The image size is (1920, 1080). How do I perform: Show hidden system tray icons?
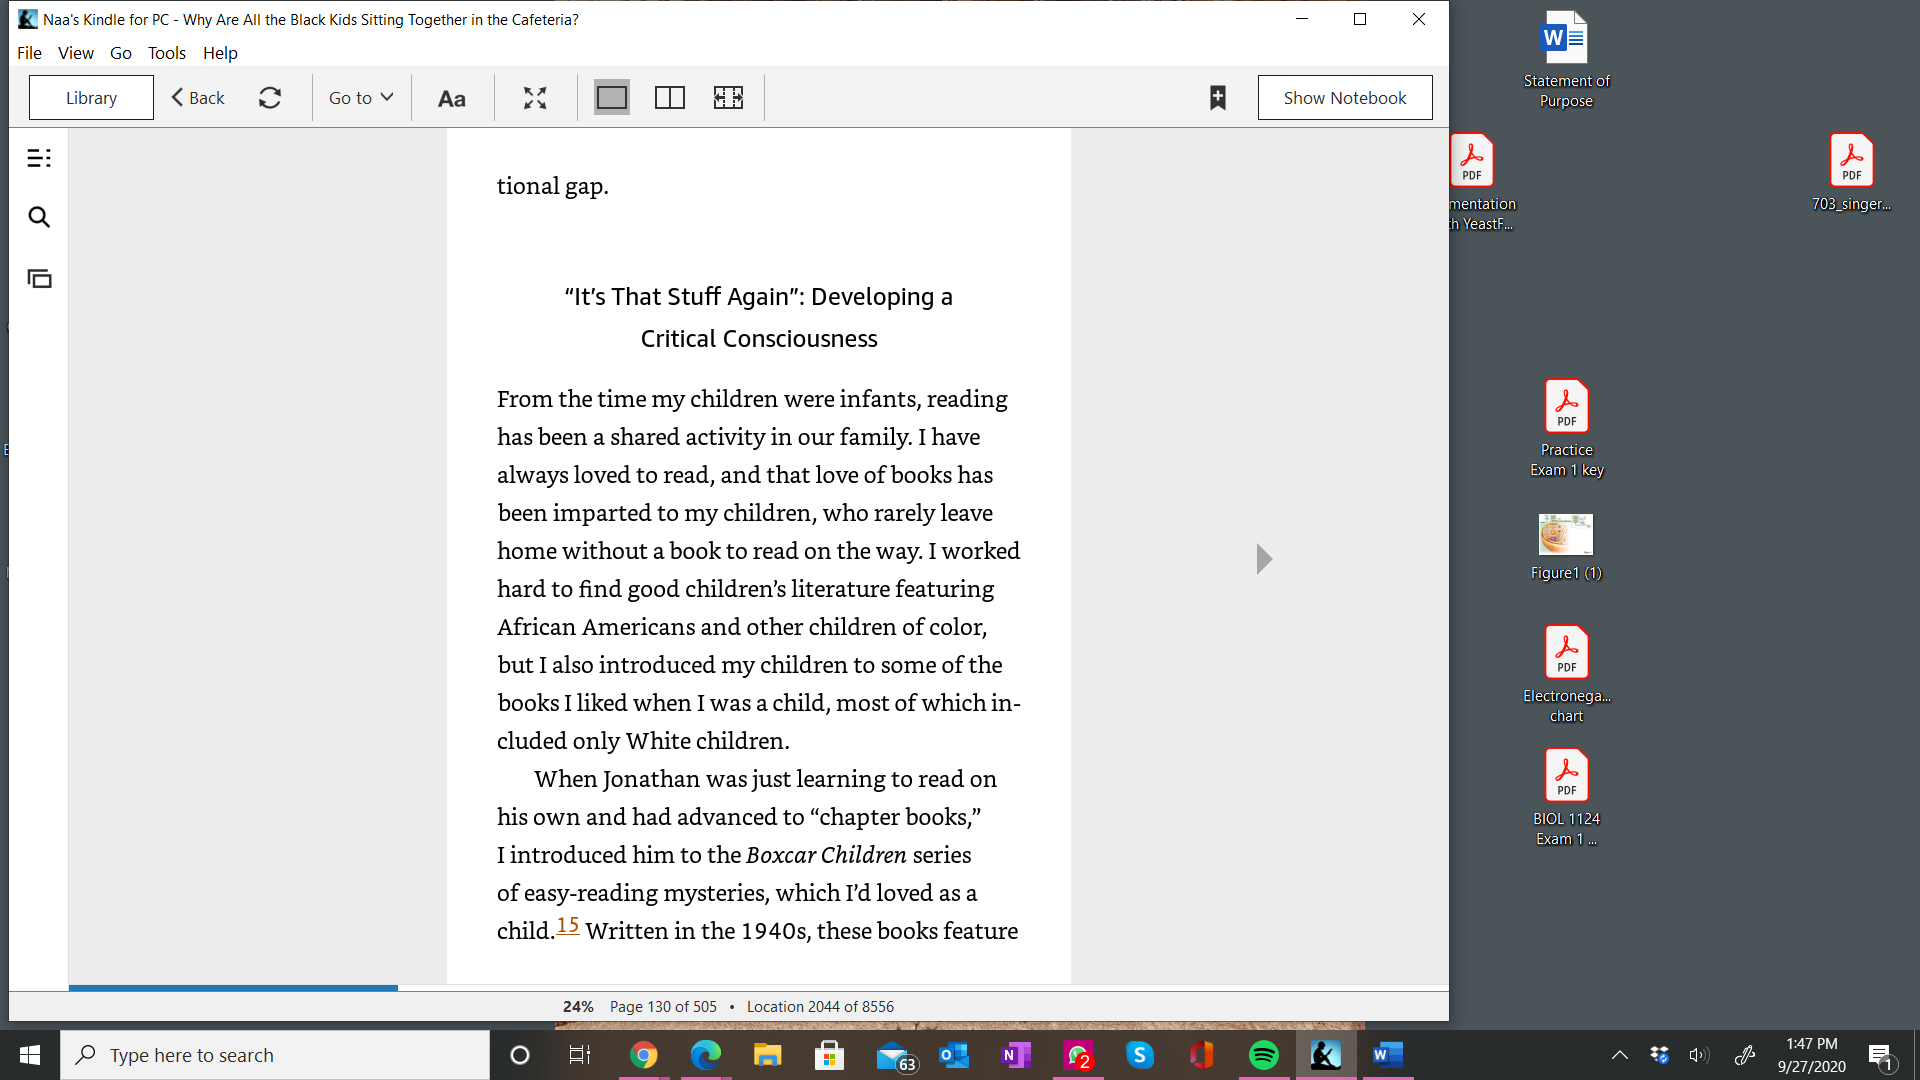pyautogui.click(x=1620, y=1055)
